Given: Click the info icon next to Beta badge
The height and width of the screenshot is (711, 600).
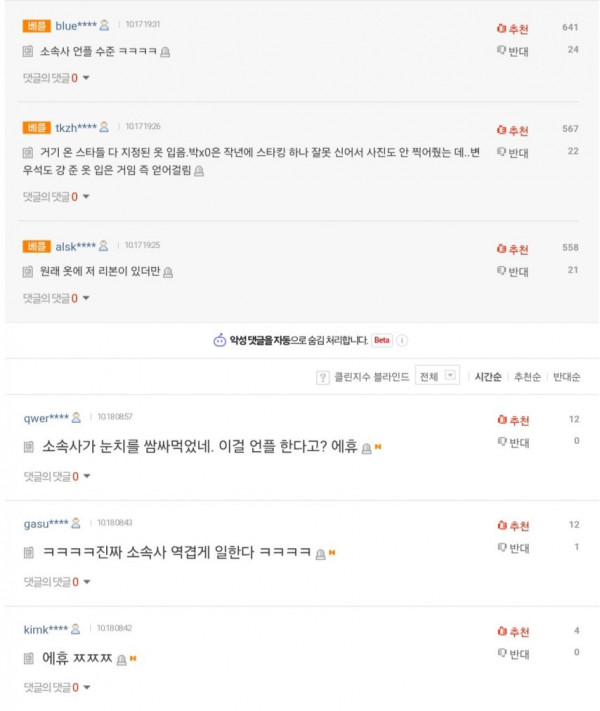Looking at the screenshot, I should pos(402,340).
